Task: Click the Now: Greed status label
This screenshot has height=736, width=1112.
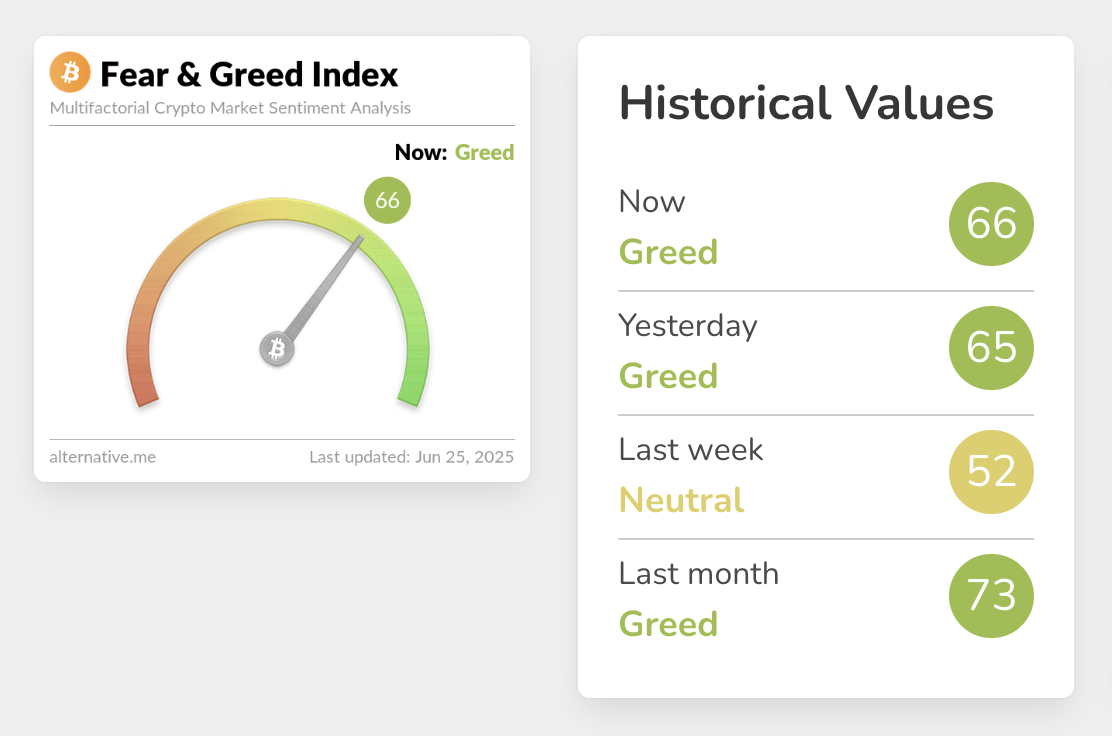Action: click(454, 153)
